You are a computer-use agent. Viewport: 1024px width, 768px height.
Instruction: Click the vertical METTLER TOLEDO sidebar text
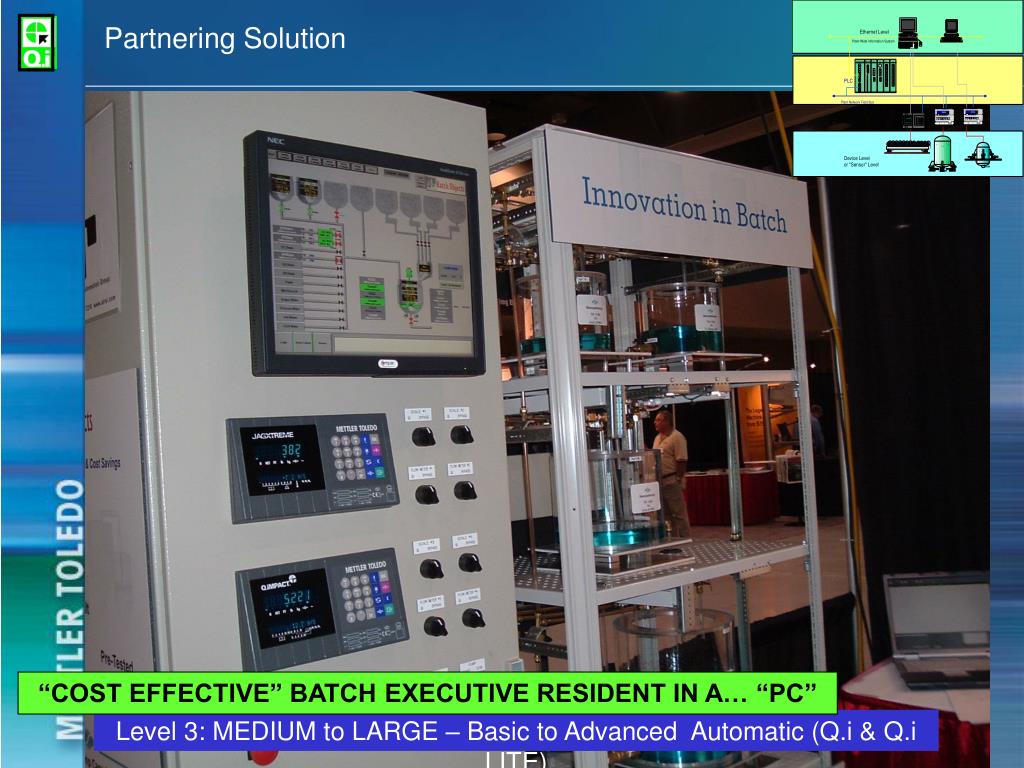[x=69, y=609]
